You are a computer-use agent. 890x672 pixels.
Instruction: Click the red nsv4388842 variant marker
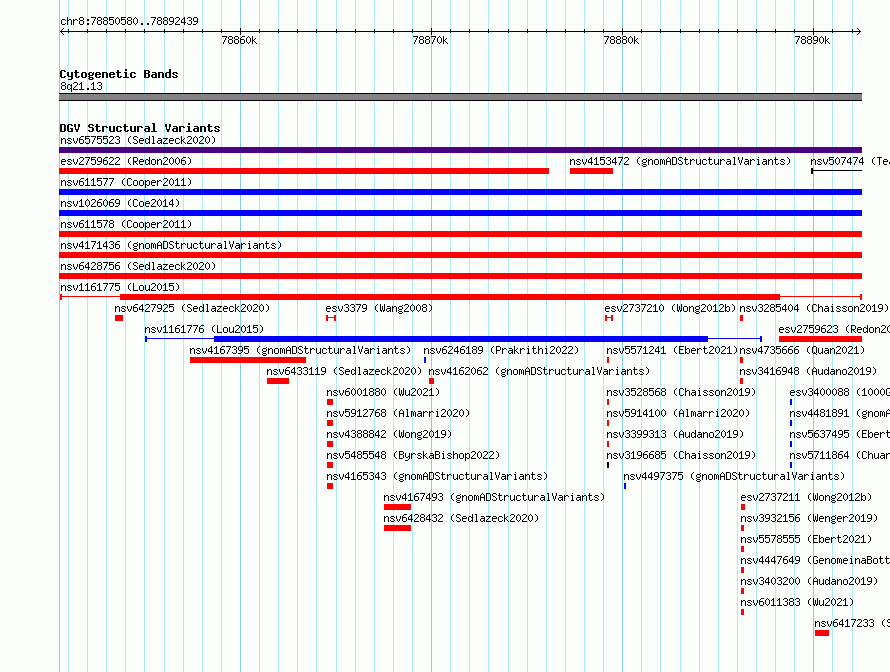click(x=330, y=444)
